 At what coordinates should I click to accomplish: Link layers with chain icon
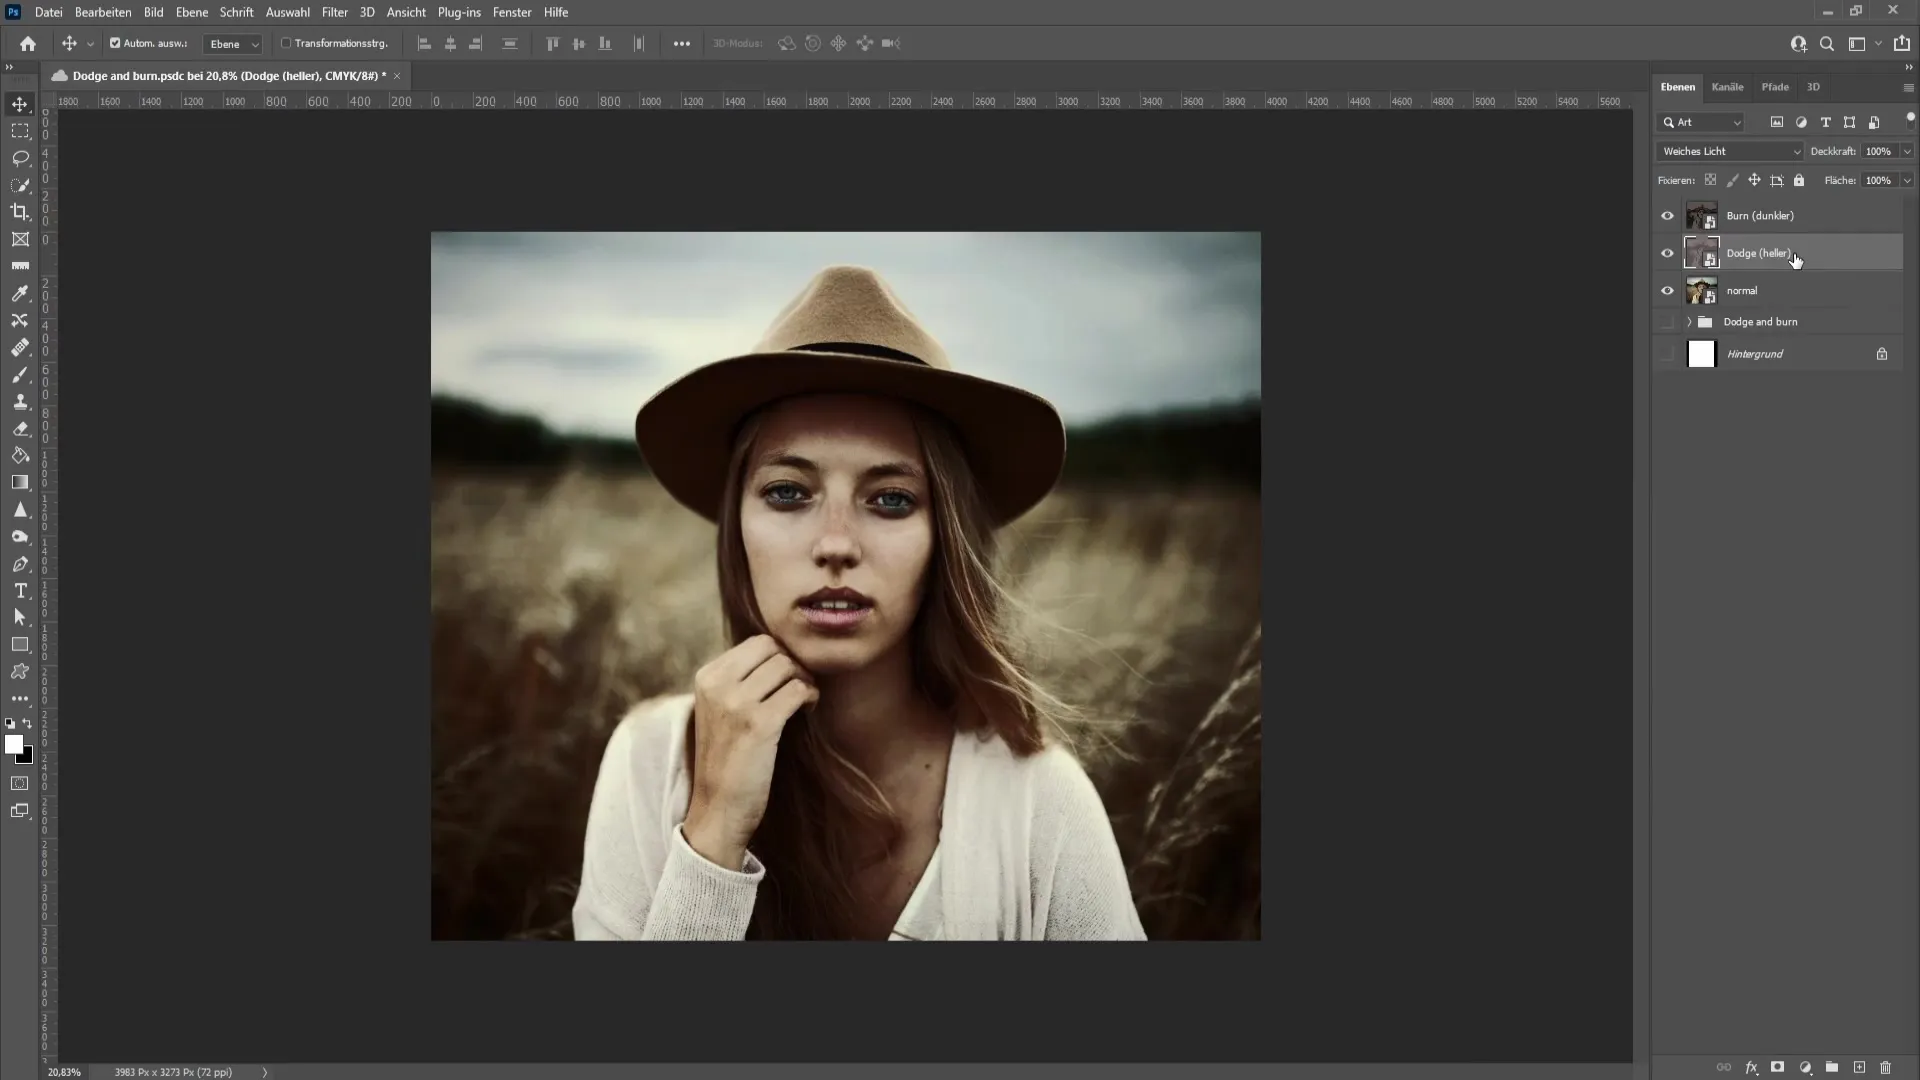tap(1724, 1067)
